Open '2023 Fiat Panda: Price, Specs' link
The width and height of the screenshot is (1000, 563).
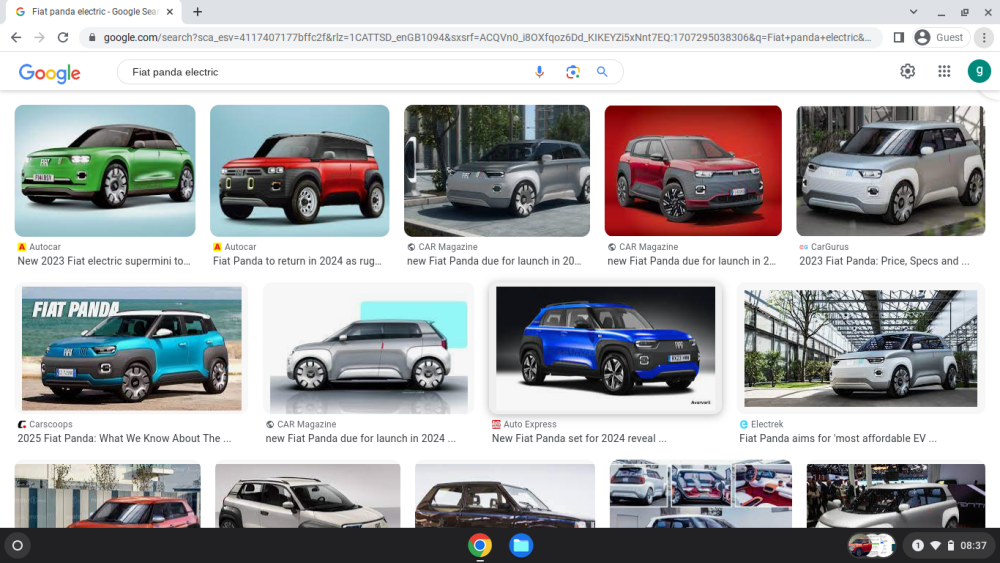coord(884,261)
